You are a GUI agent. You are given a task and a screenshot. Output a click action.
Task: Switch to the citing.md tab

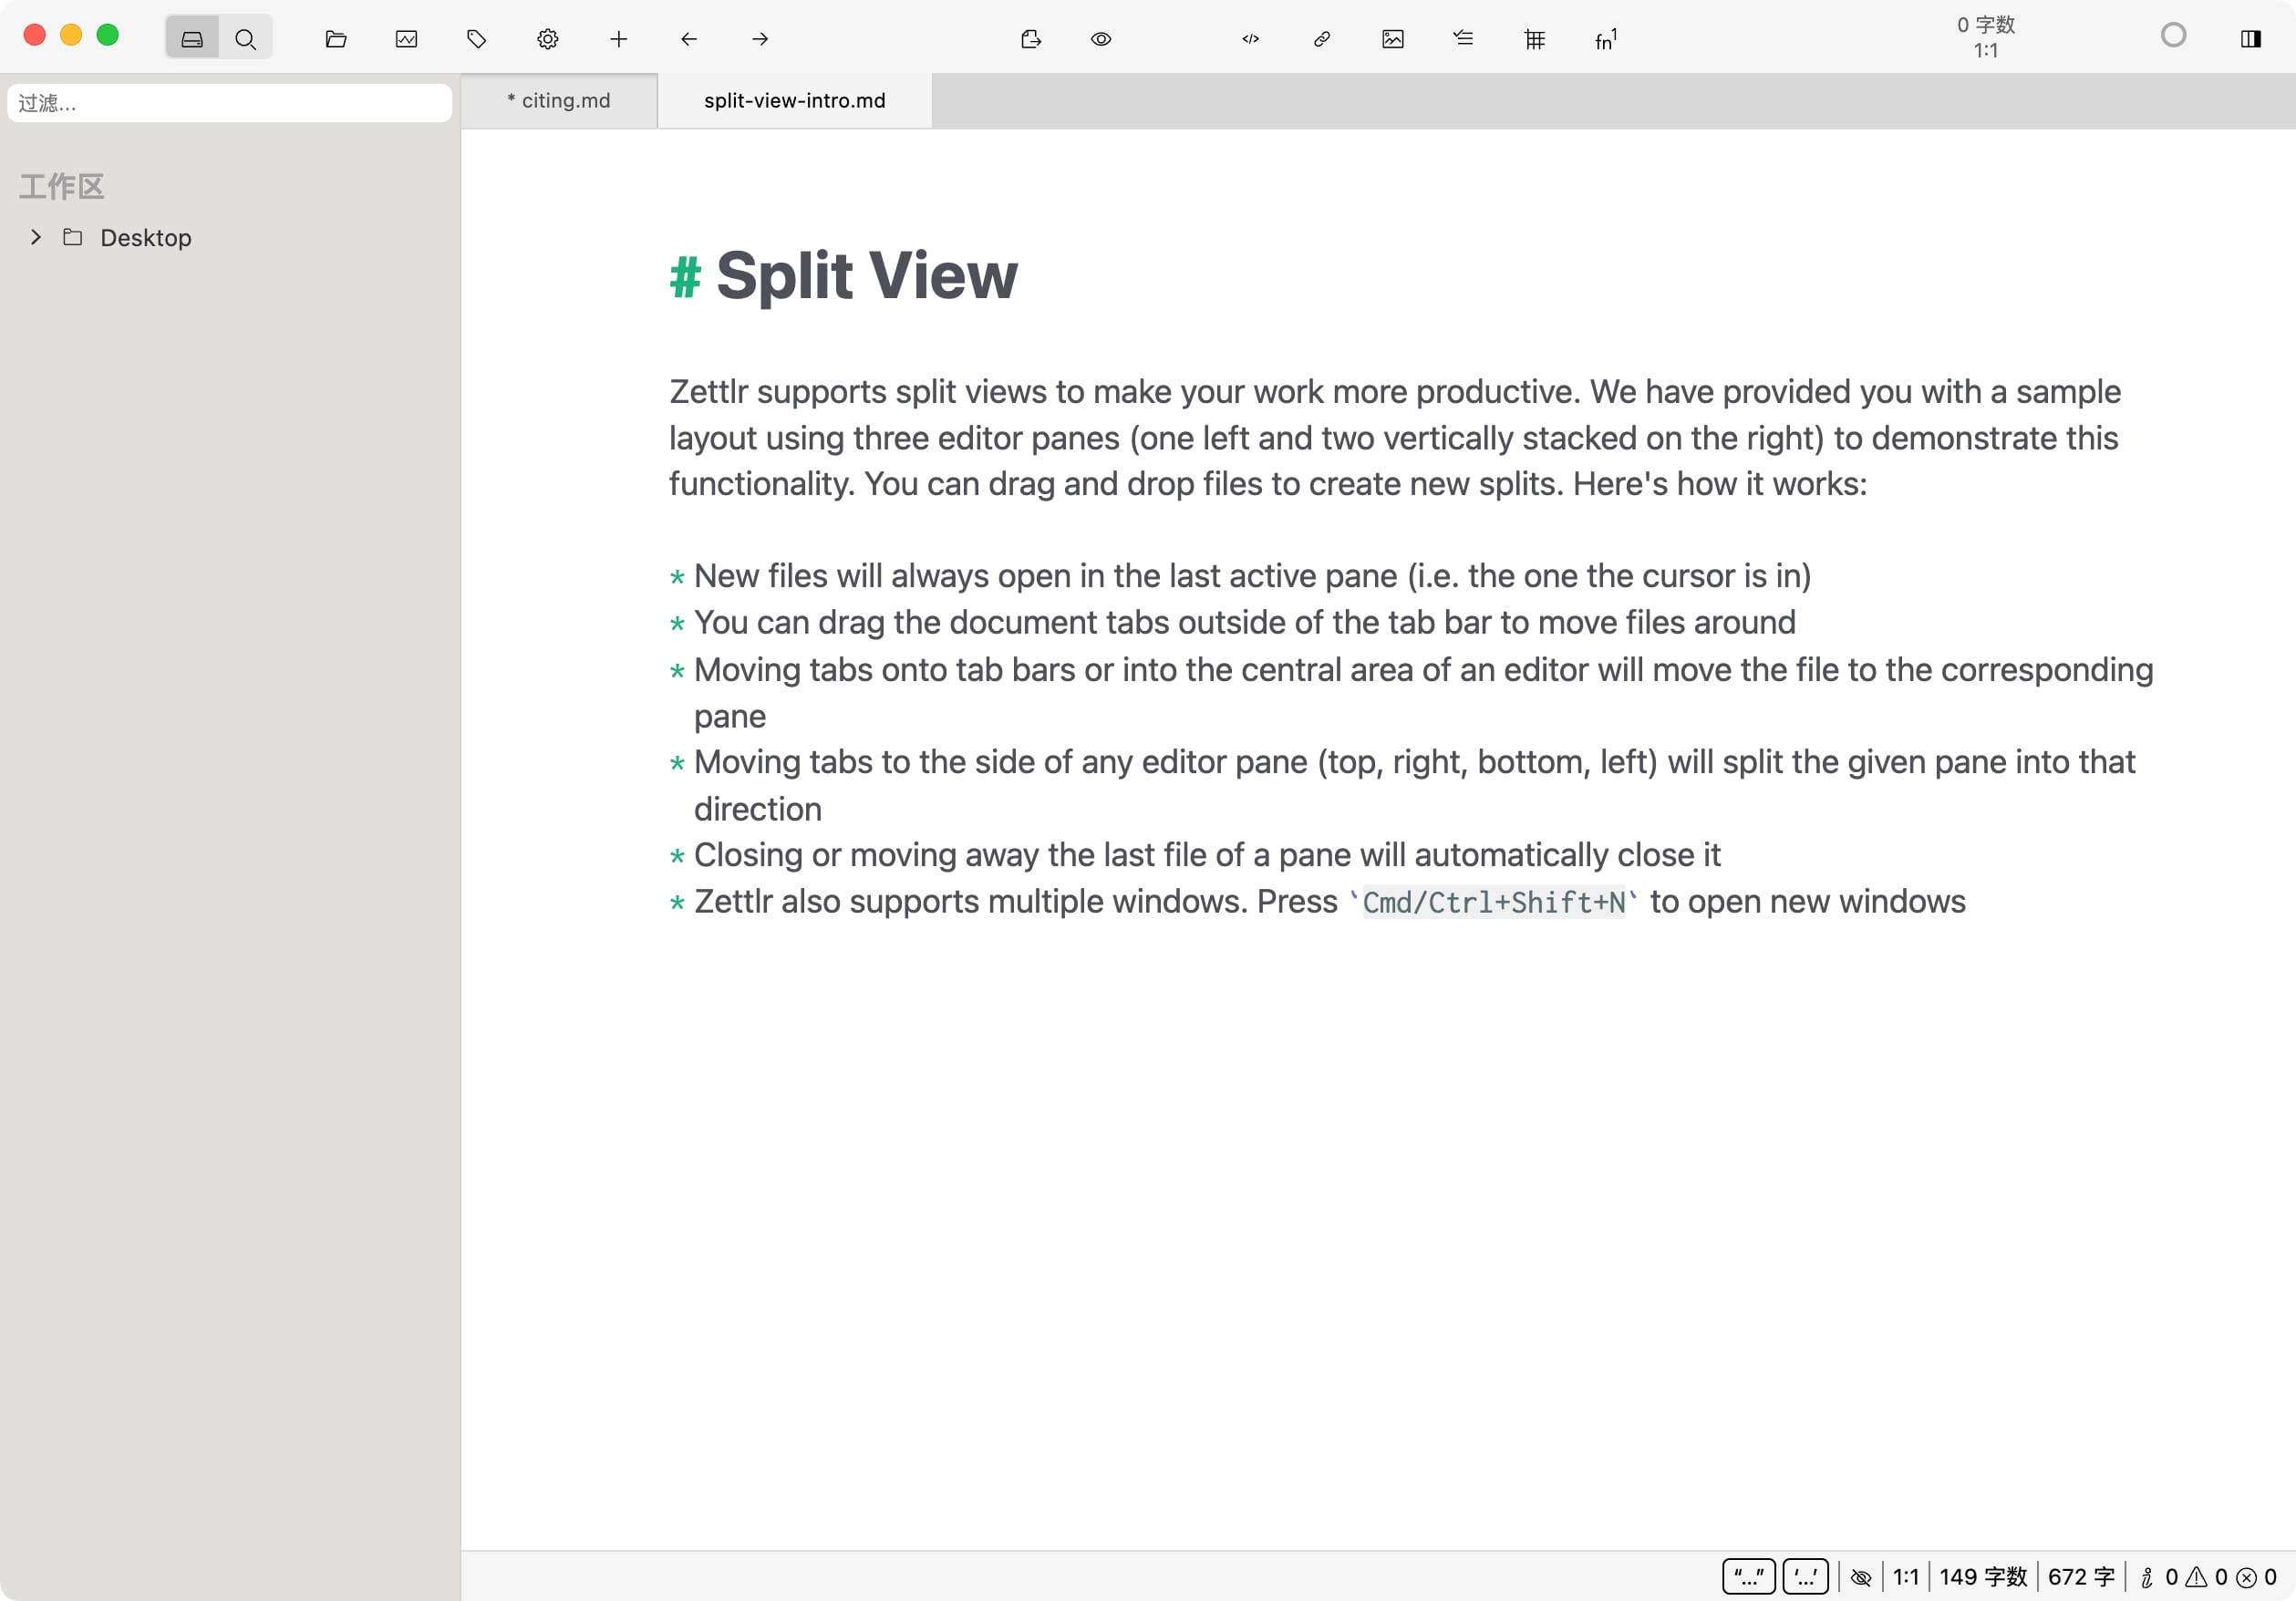[559, 101]
